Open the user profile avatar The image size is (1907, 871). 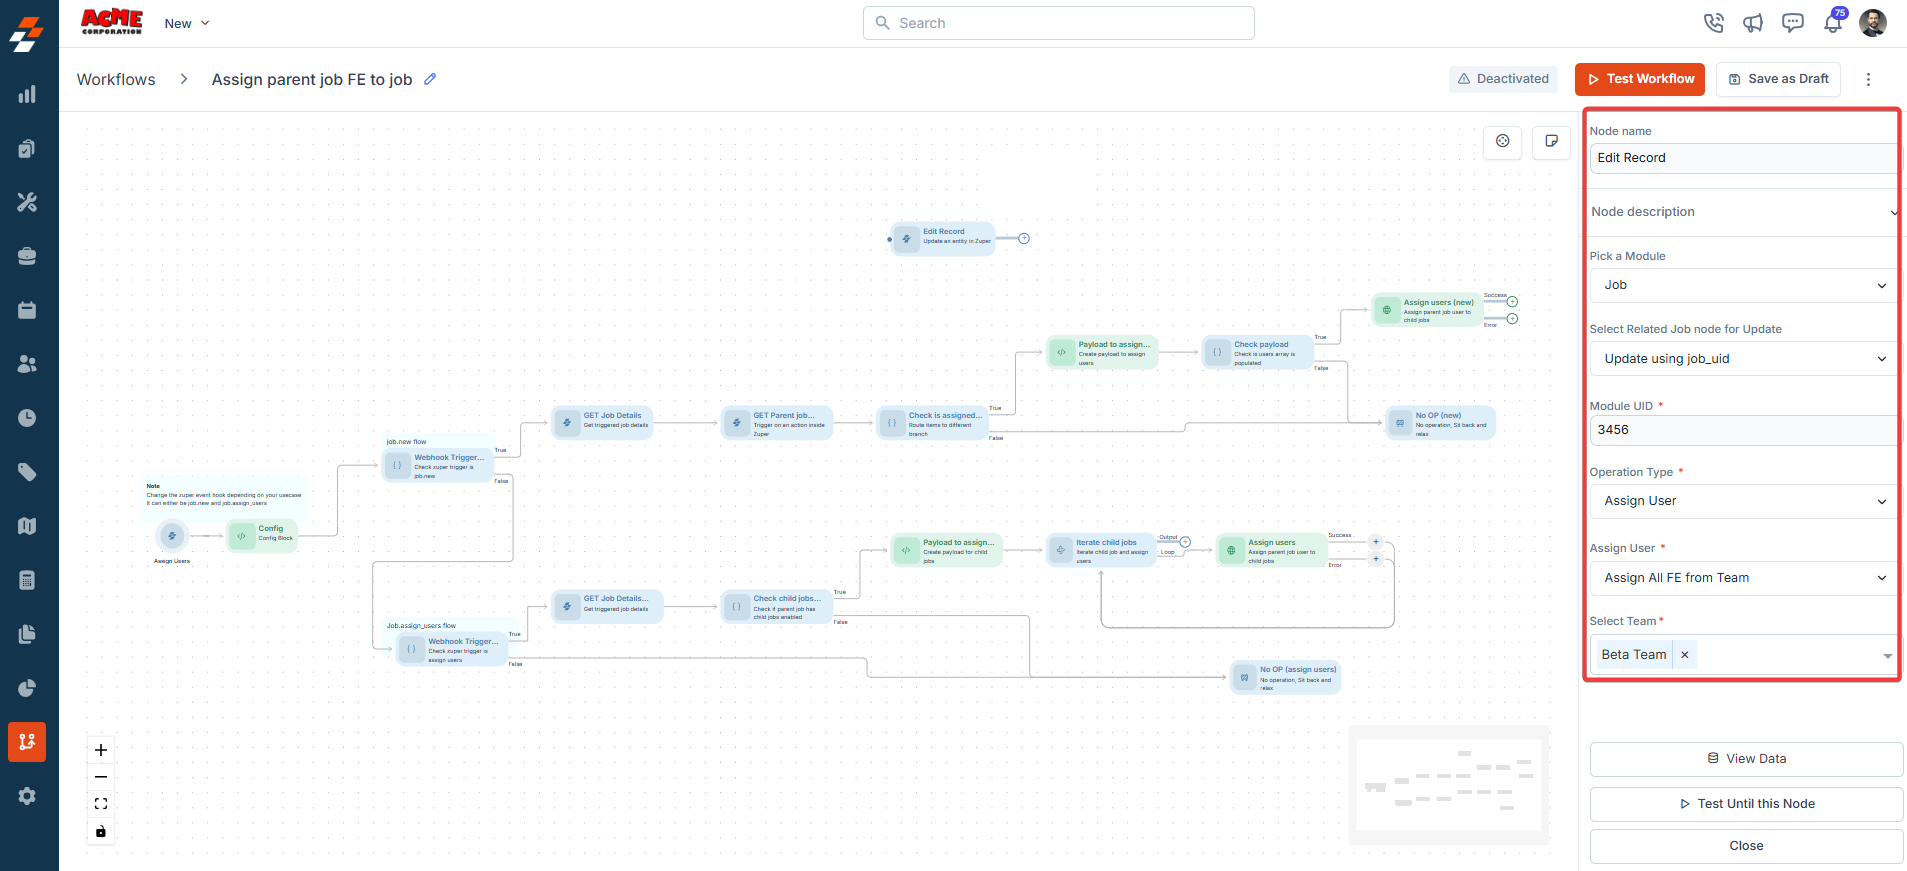(x=1873, y=23)
